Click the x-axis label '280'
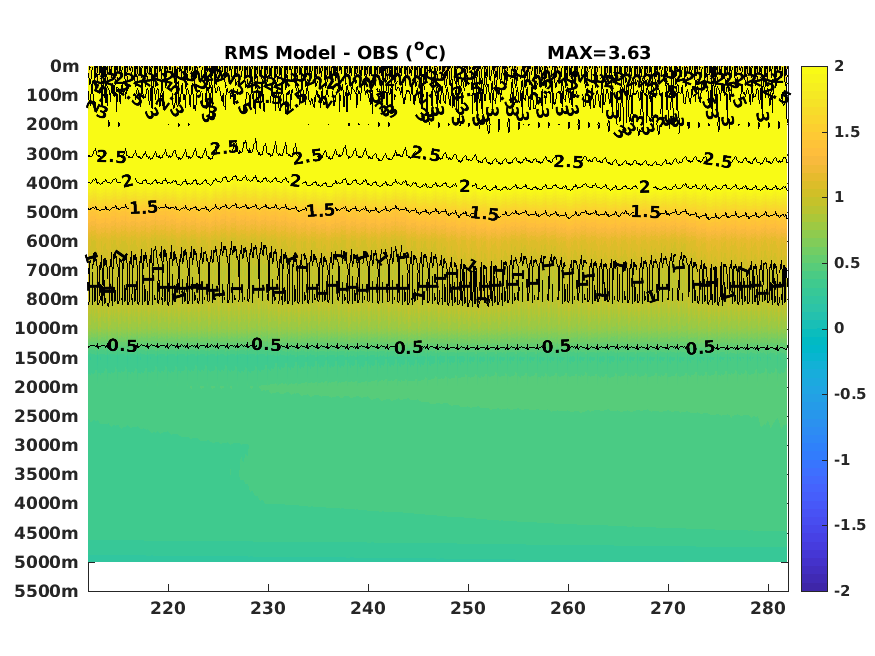The height and width of the screenshot is (656, 875). [768, 608]
